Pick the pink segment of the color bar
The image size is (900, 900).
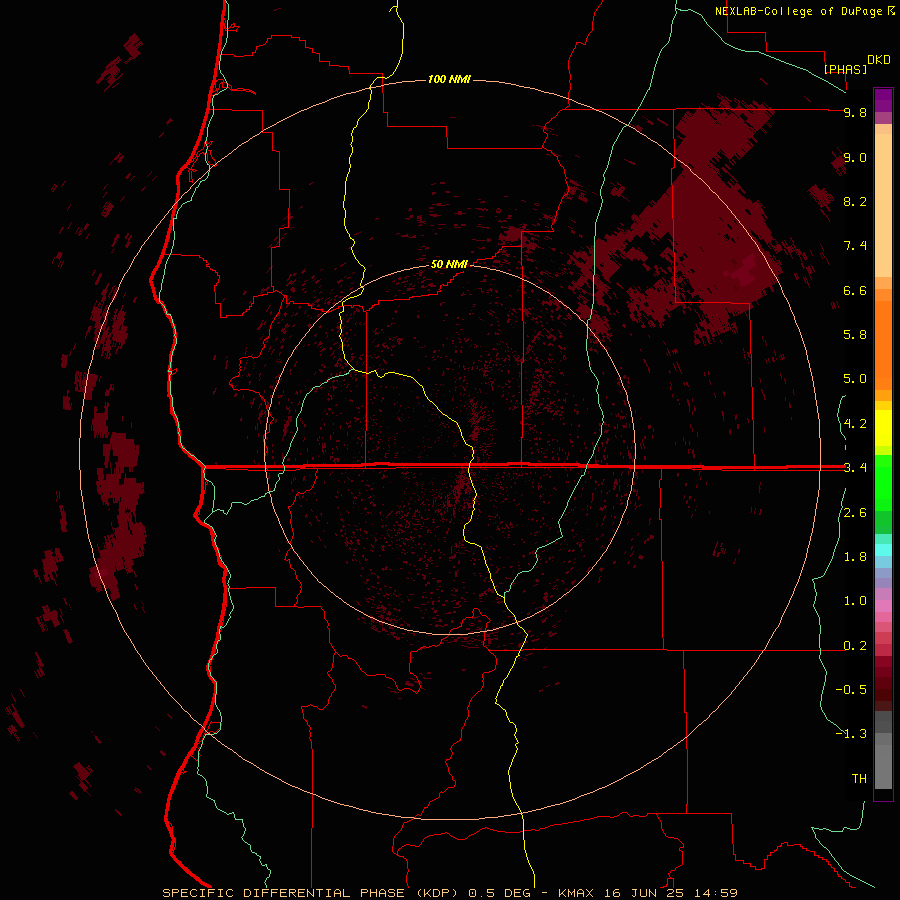[883, 606]
